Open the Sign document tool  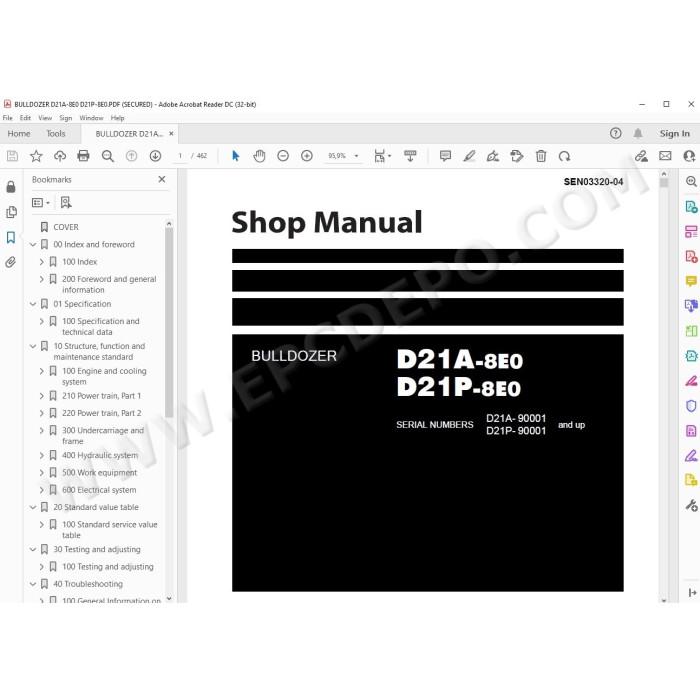pos(493,156)
